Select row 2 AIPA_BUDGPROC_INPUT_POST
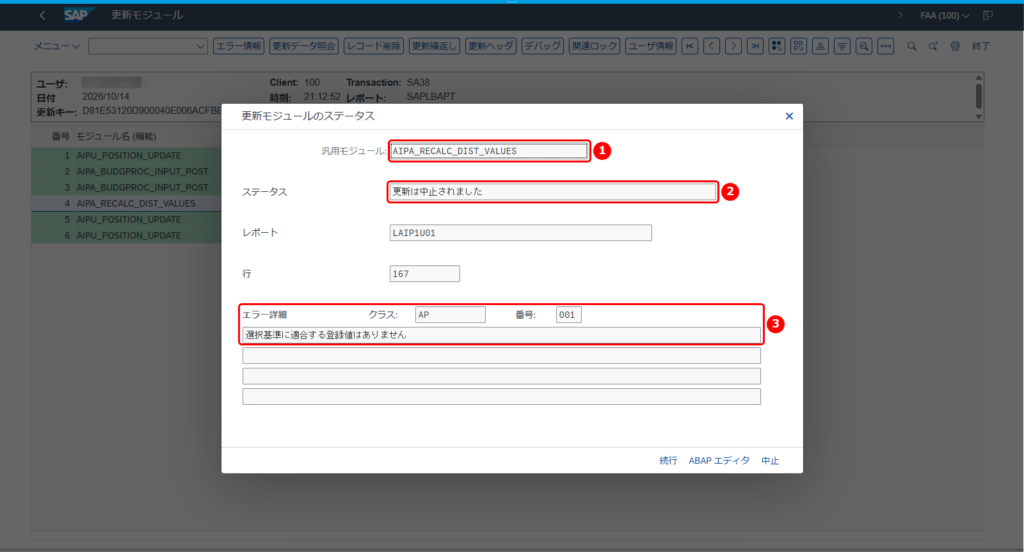The height and width of the screenshot is (552, 1024). (126, 171)
